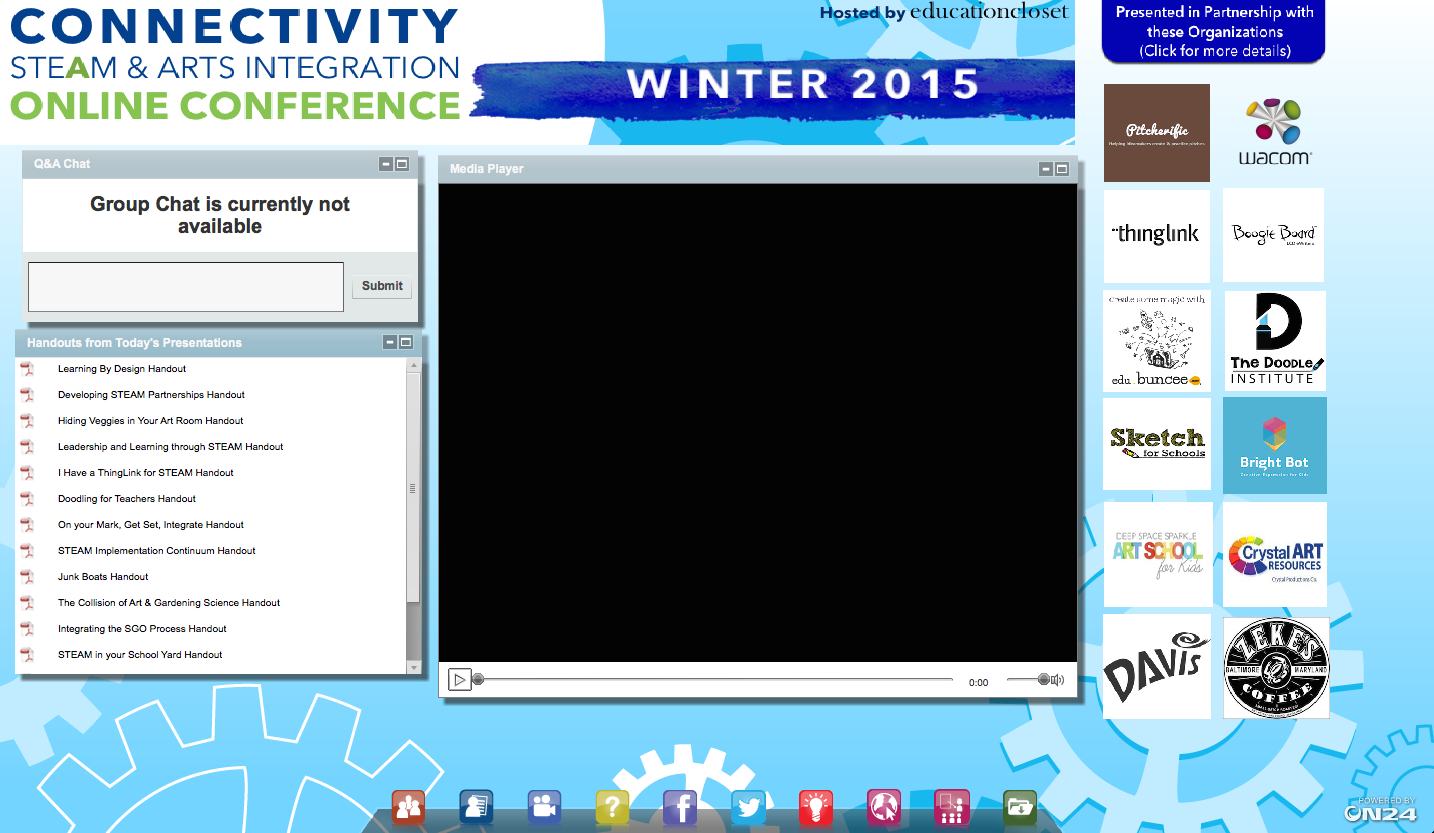This screenshot has width=1434, height=833.
Task: Click the speaker volume icon in media player
Action: tap(1058, 681)
